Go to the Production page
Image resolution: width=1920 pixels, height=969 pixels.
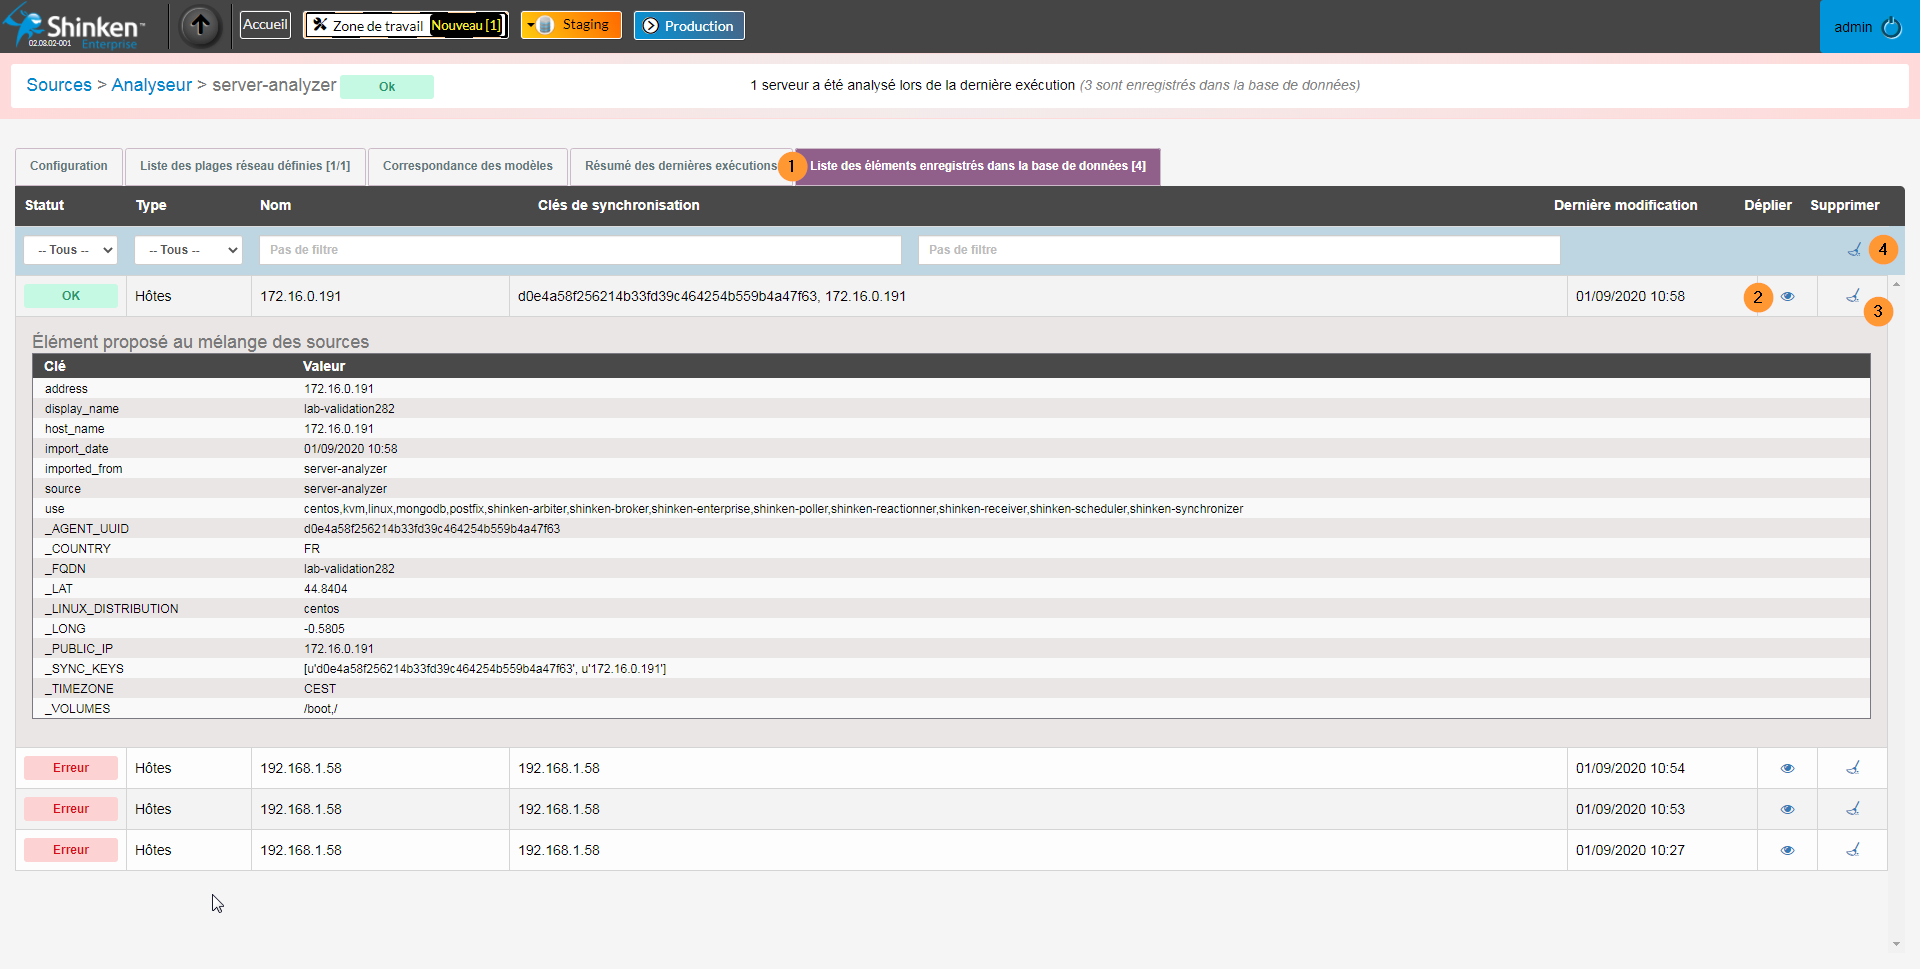click(x=689, y=26)
